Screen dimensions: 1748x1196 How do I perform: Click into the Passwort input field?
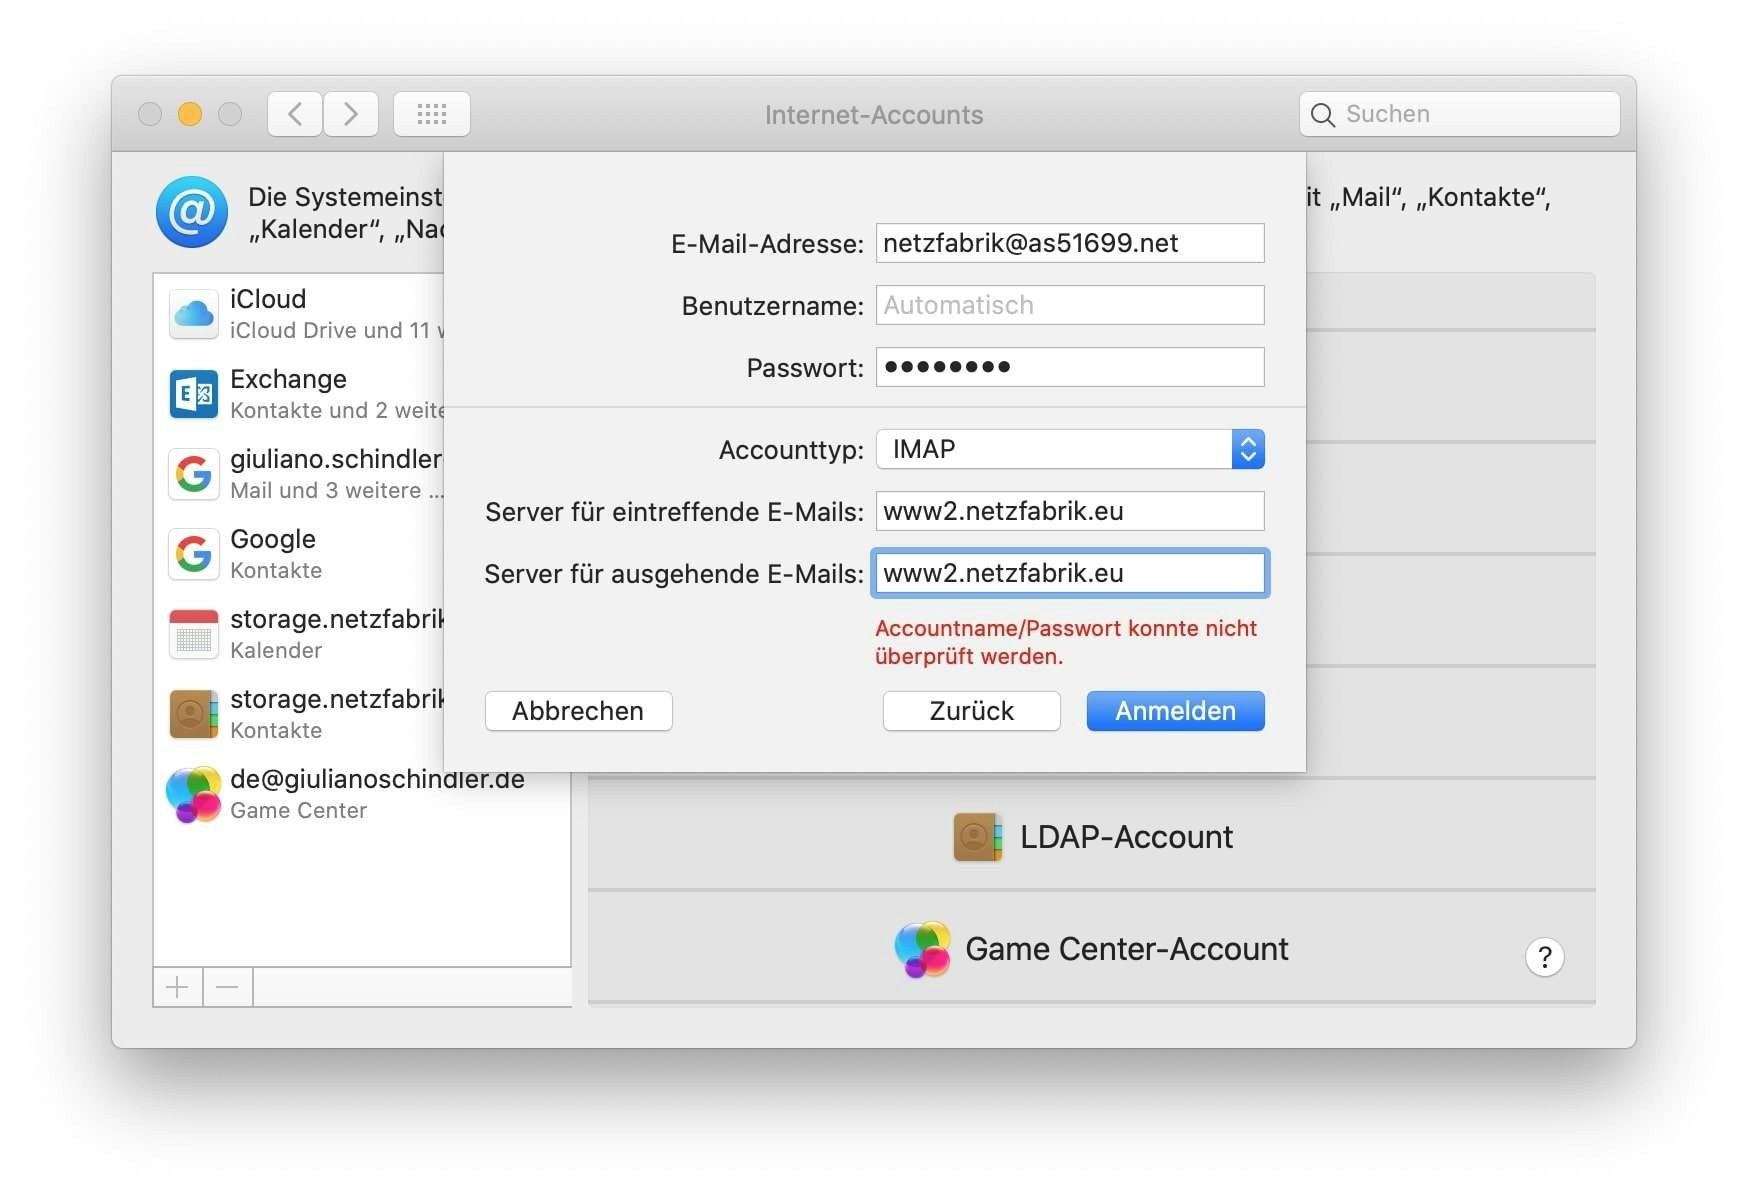point(1069,367)
